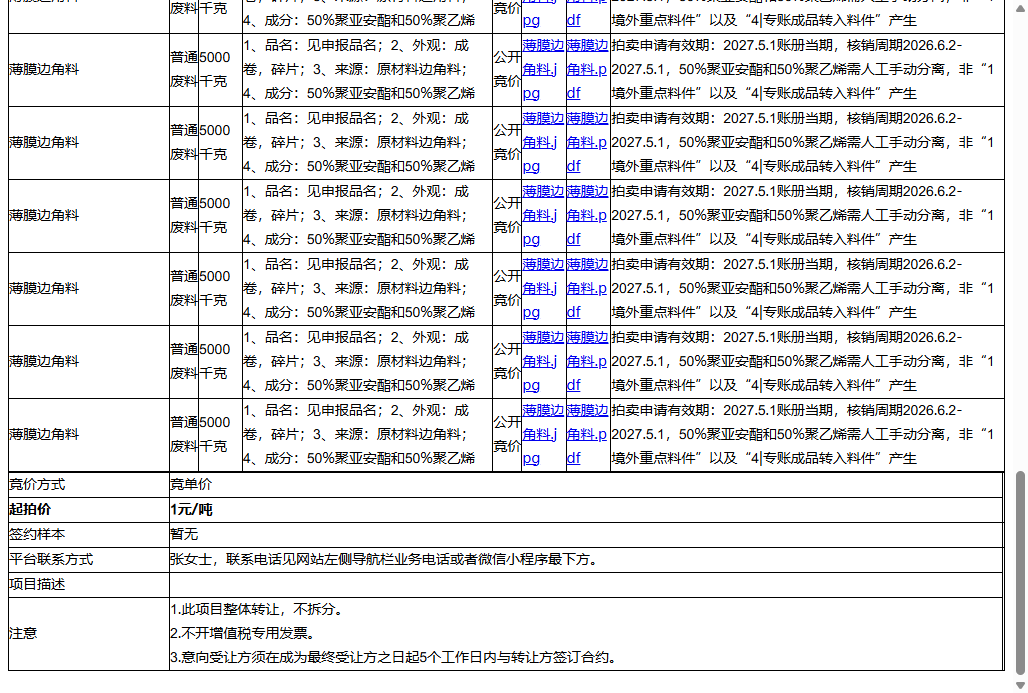Click the 项目描述 label cell
The image size is (1028, 693).
[x=89, y=584]
